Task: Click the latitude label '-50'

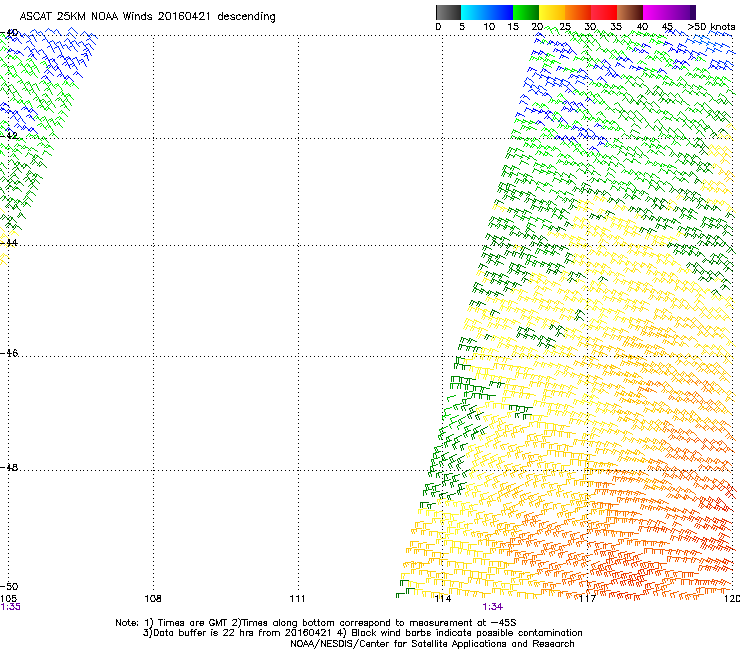Action: coord(9,586)
